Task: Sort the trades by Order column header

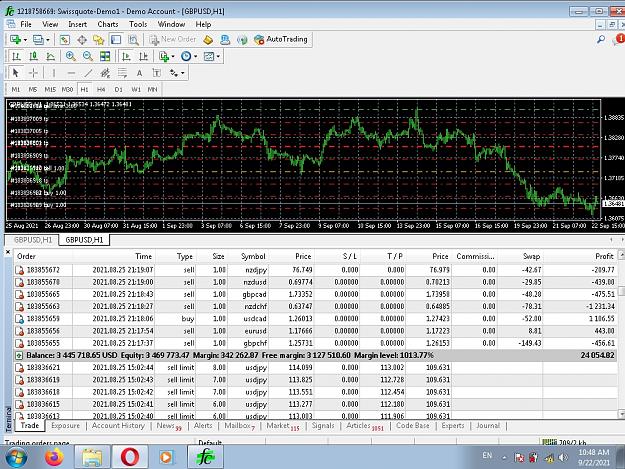Action: tap(26, 256)
